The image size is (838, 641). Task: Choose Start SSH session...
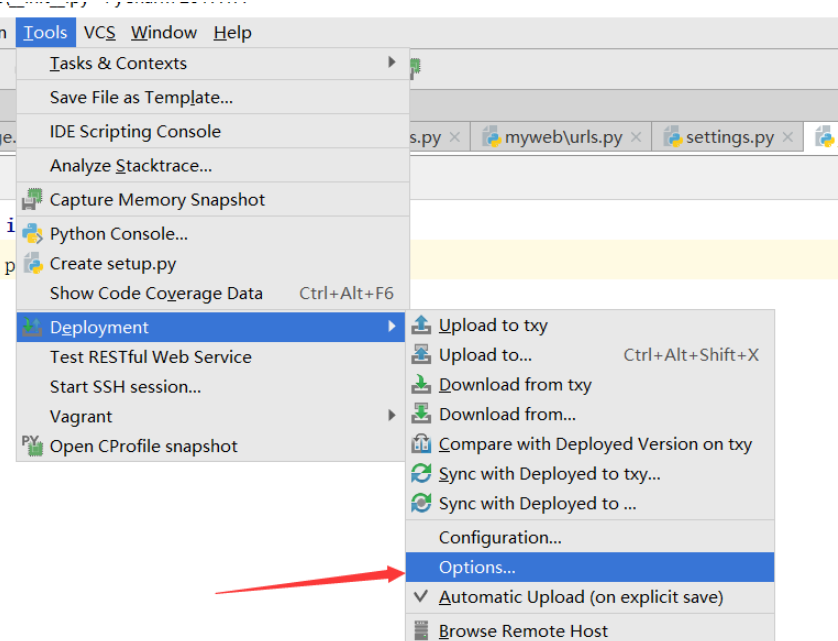coord(125,387)
